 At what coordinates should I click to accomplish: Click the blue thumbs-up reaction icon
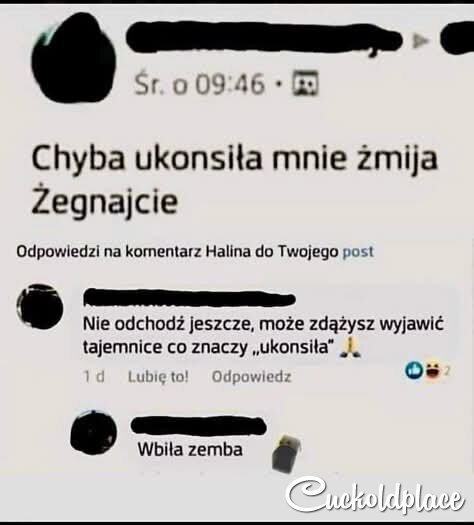click(414, 370)
